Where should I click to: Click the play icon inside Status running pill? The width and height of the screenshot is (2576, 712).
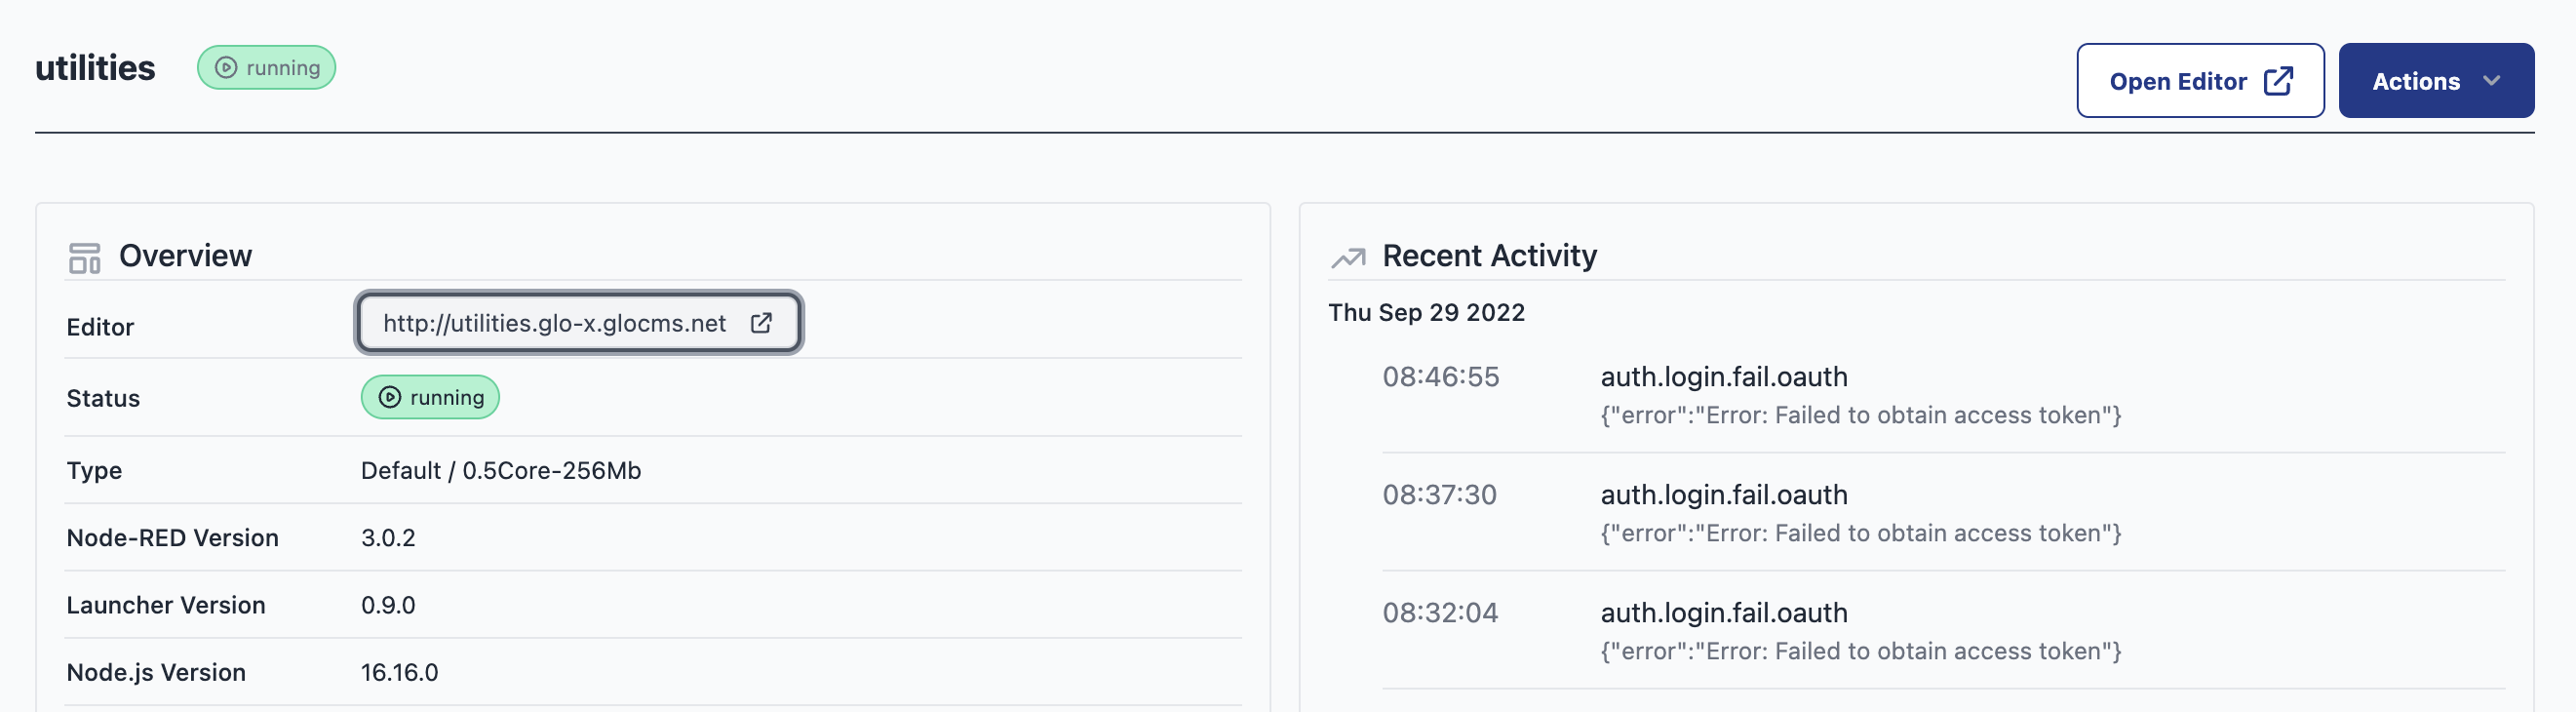tap(390, 397)
